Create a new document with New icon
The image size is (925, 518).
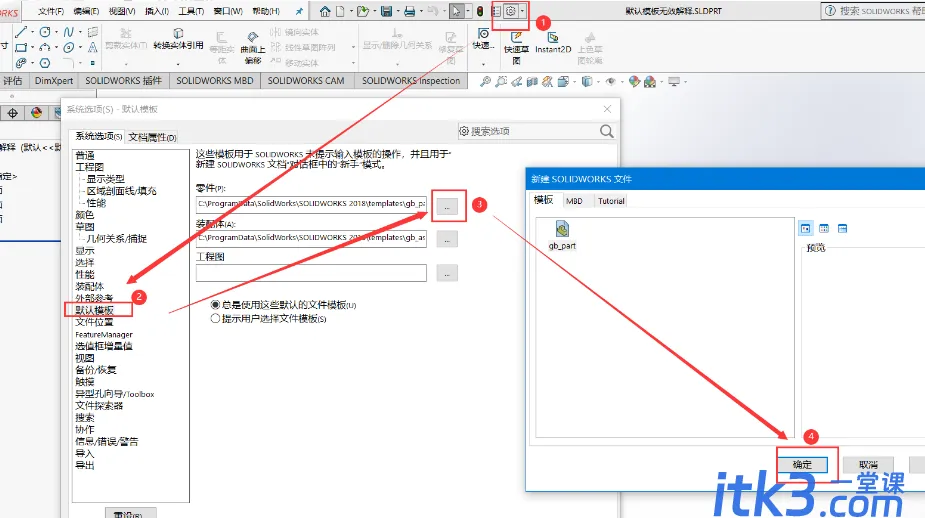pyautogui.click(x=340, y=11)
